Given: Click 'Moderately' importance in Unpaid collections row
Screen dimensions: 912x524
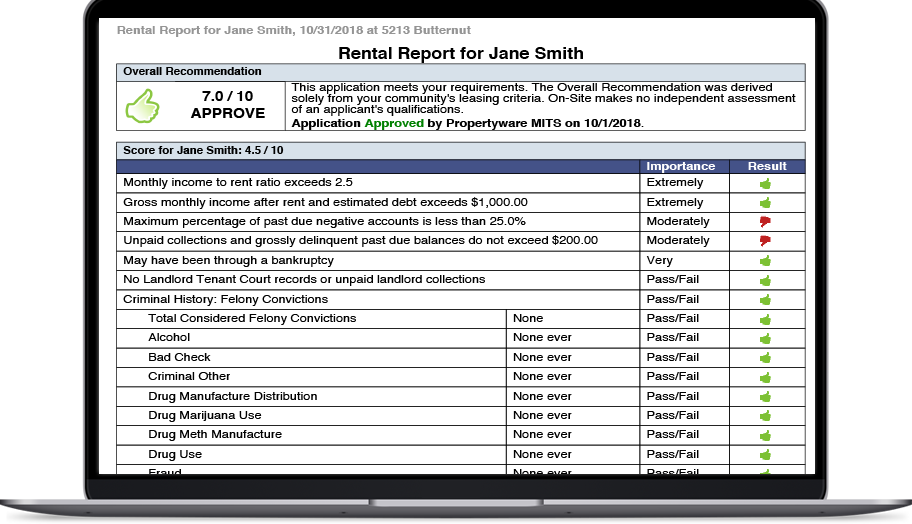Looking at the screenshot, I should click(678, 240).
